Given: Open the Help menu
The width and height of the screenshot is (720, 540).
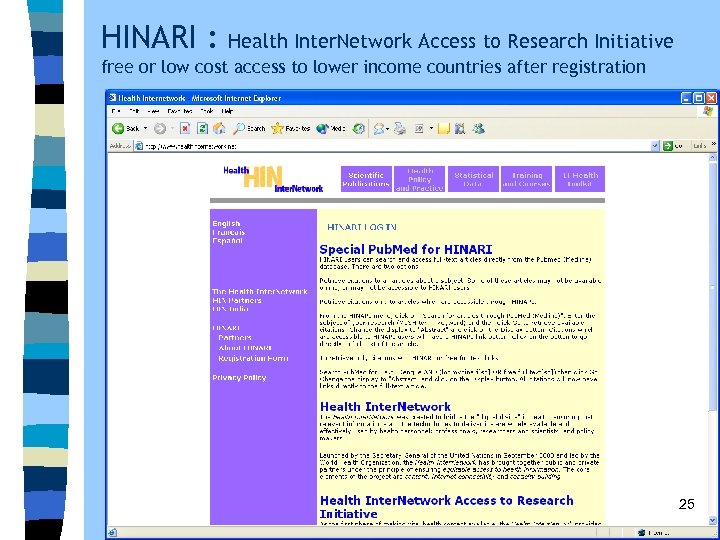Looking at the screenshot, I should pyautogui.click(x=227, y=111).
